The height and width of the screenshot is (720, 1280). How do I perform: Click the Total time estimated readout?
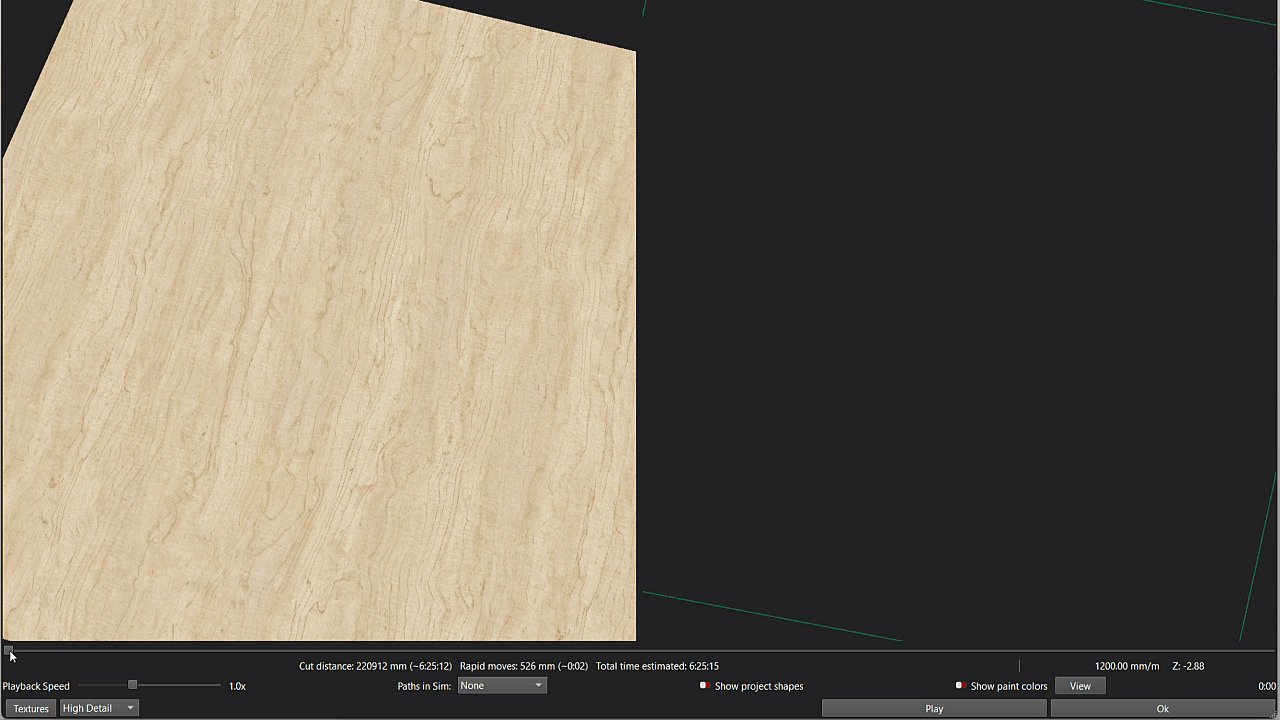tap(657, 666)
